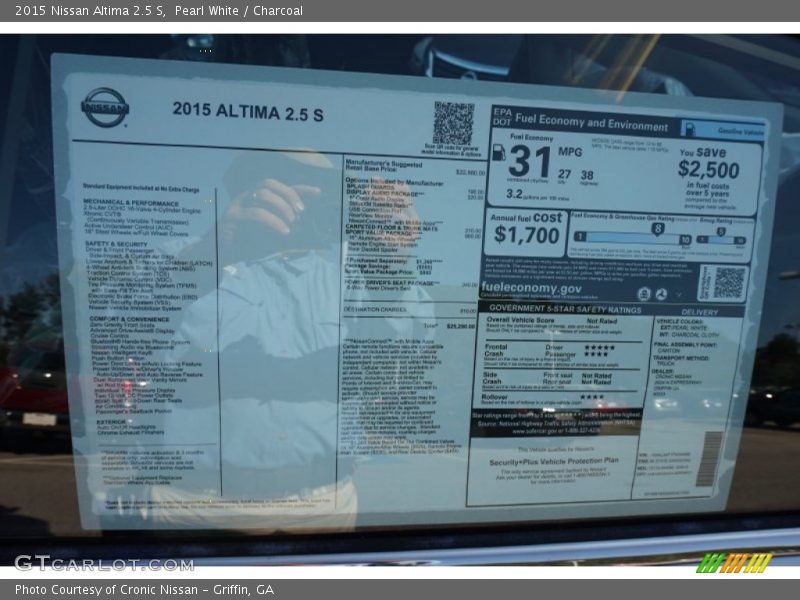
Task: Click 'Fuel Economy and Environment' header
Action: click(591, 122)
